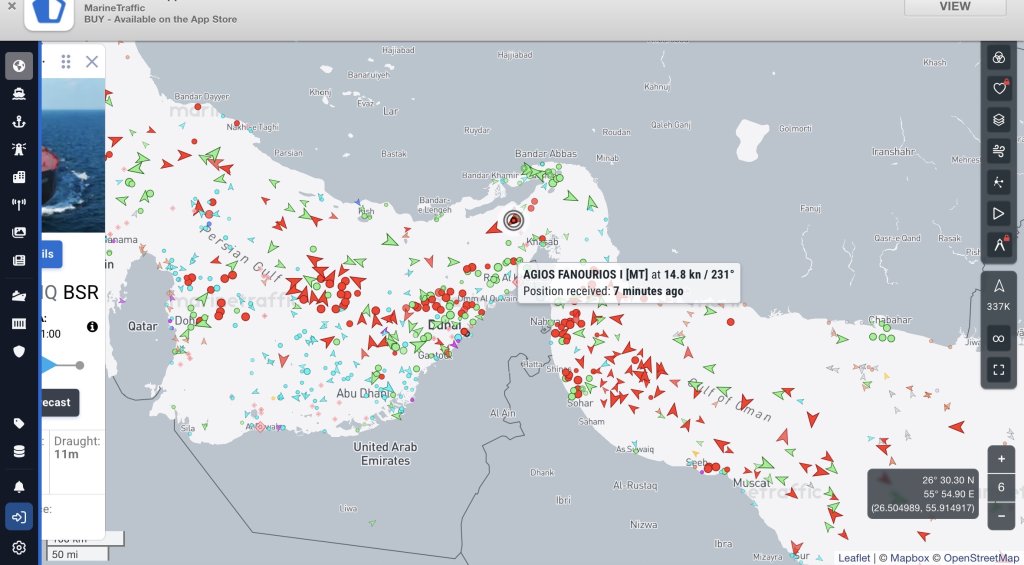Open the lighthouse Lights icon in sidebar
The image size is (1024, 565).
point(19,150)
